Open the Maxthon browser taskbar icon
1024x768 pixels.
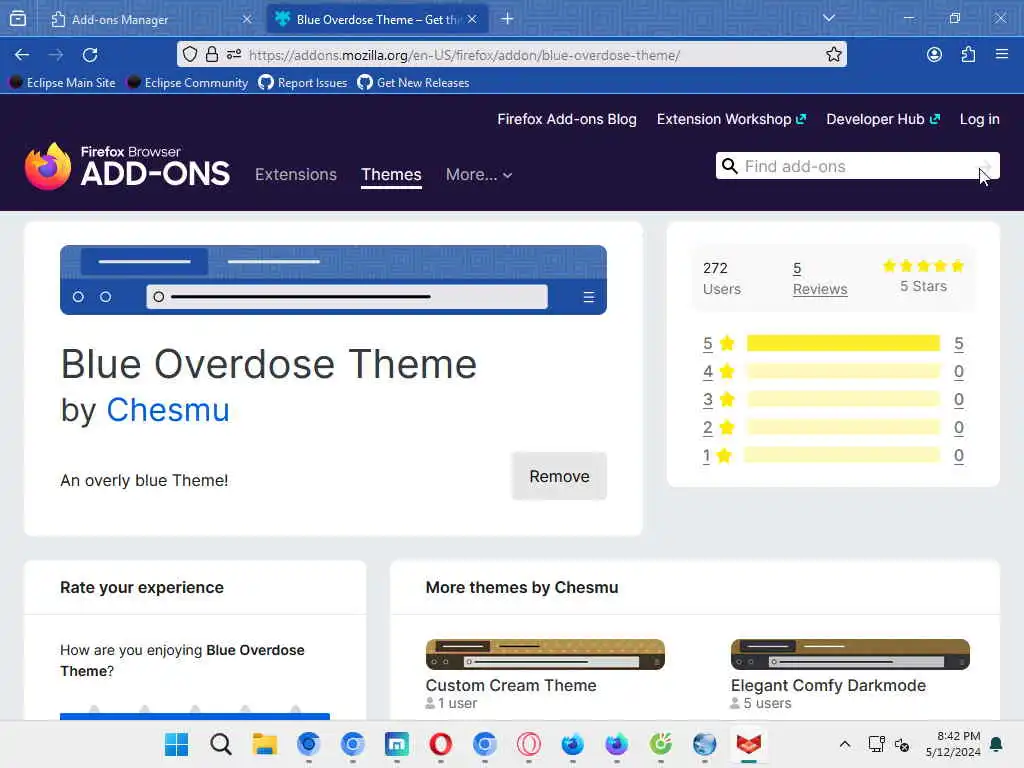[x=396, y=744]
